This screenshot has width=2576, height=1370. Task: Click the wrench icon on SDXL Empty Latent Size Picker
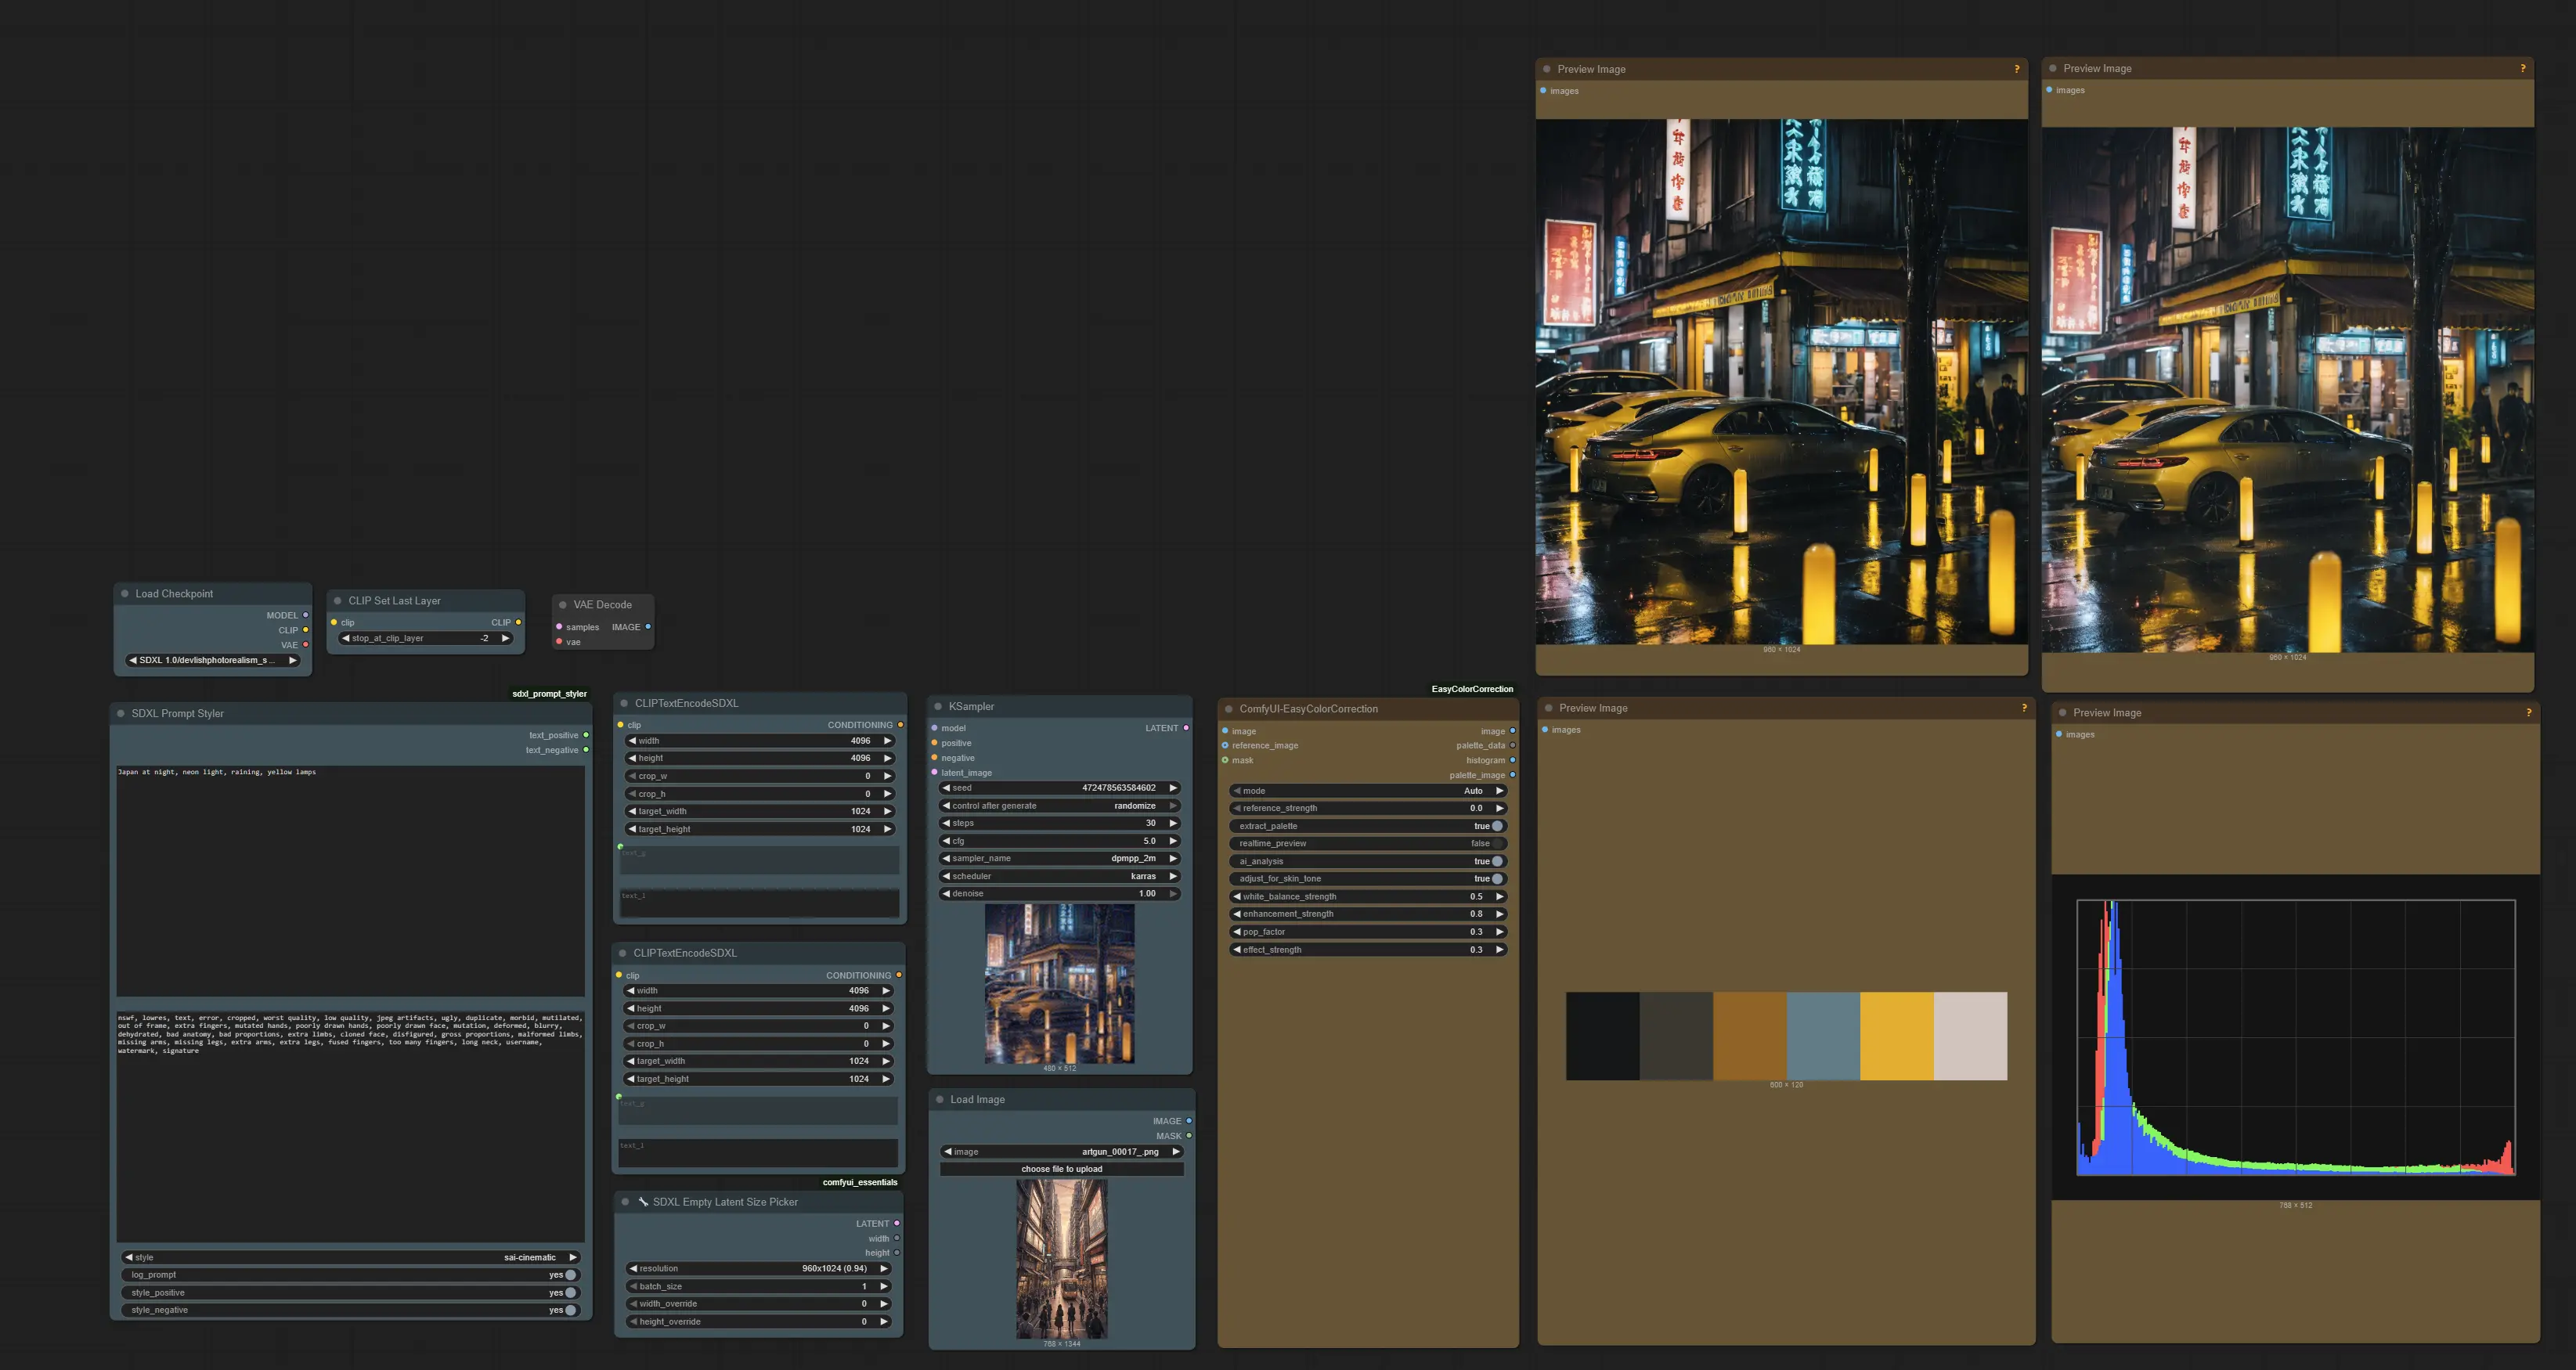pyautogui.click(x=643, y=1201)
